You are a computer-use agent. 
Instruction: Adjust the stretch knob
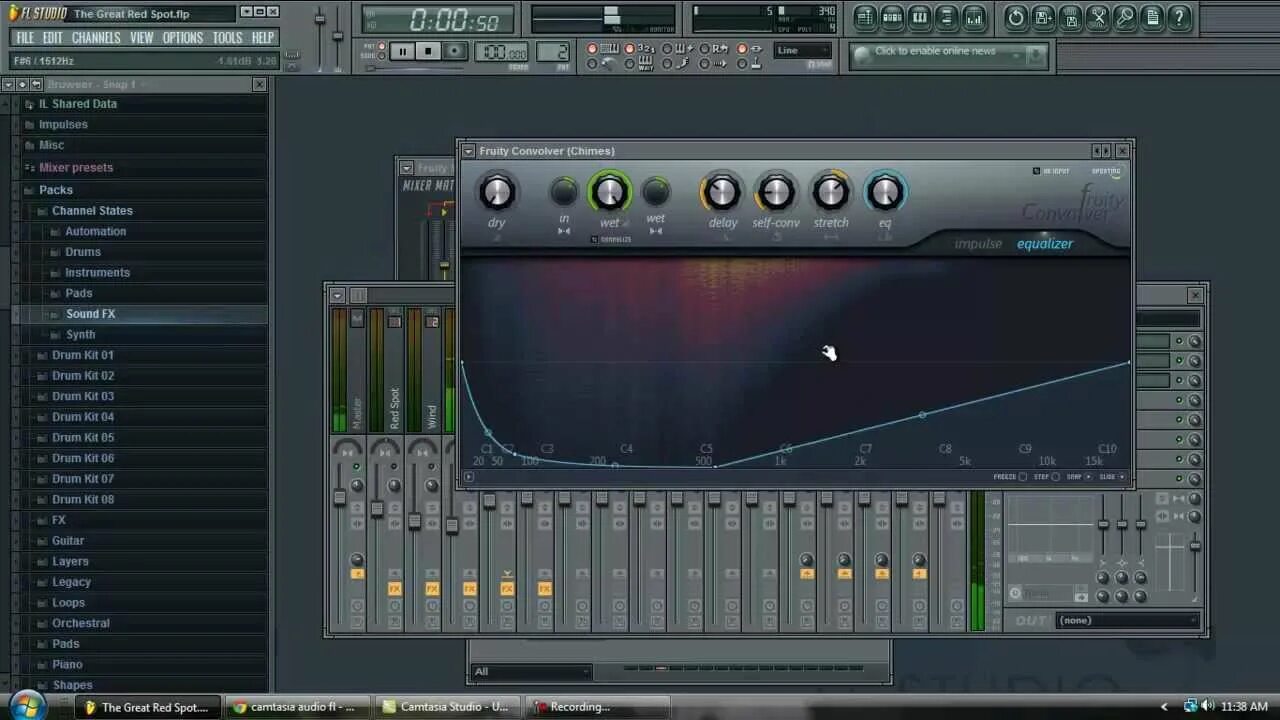pos(830,191)
